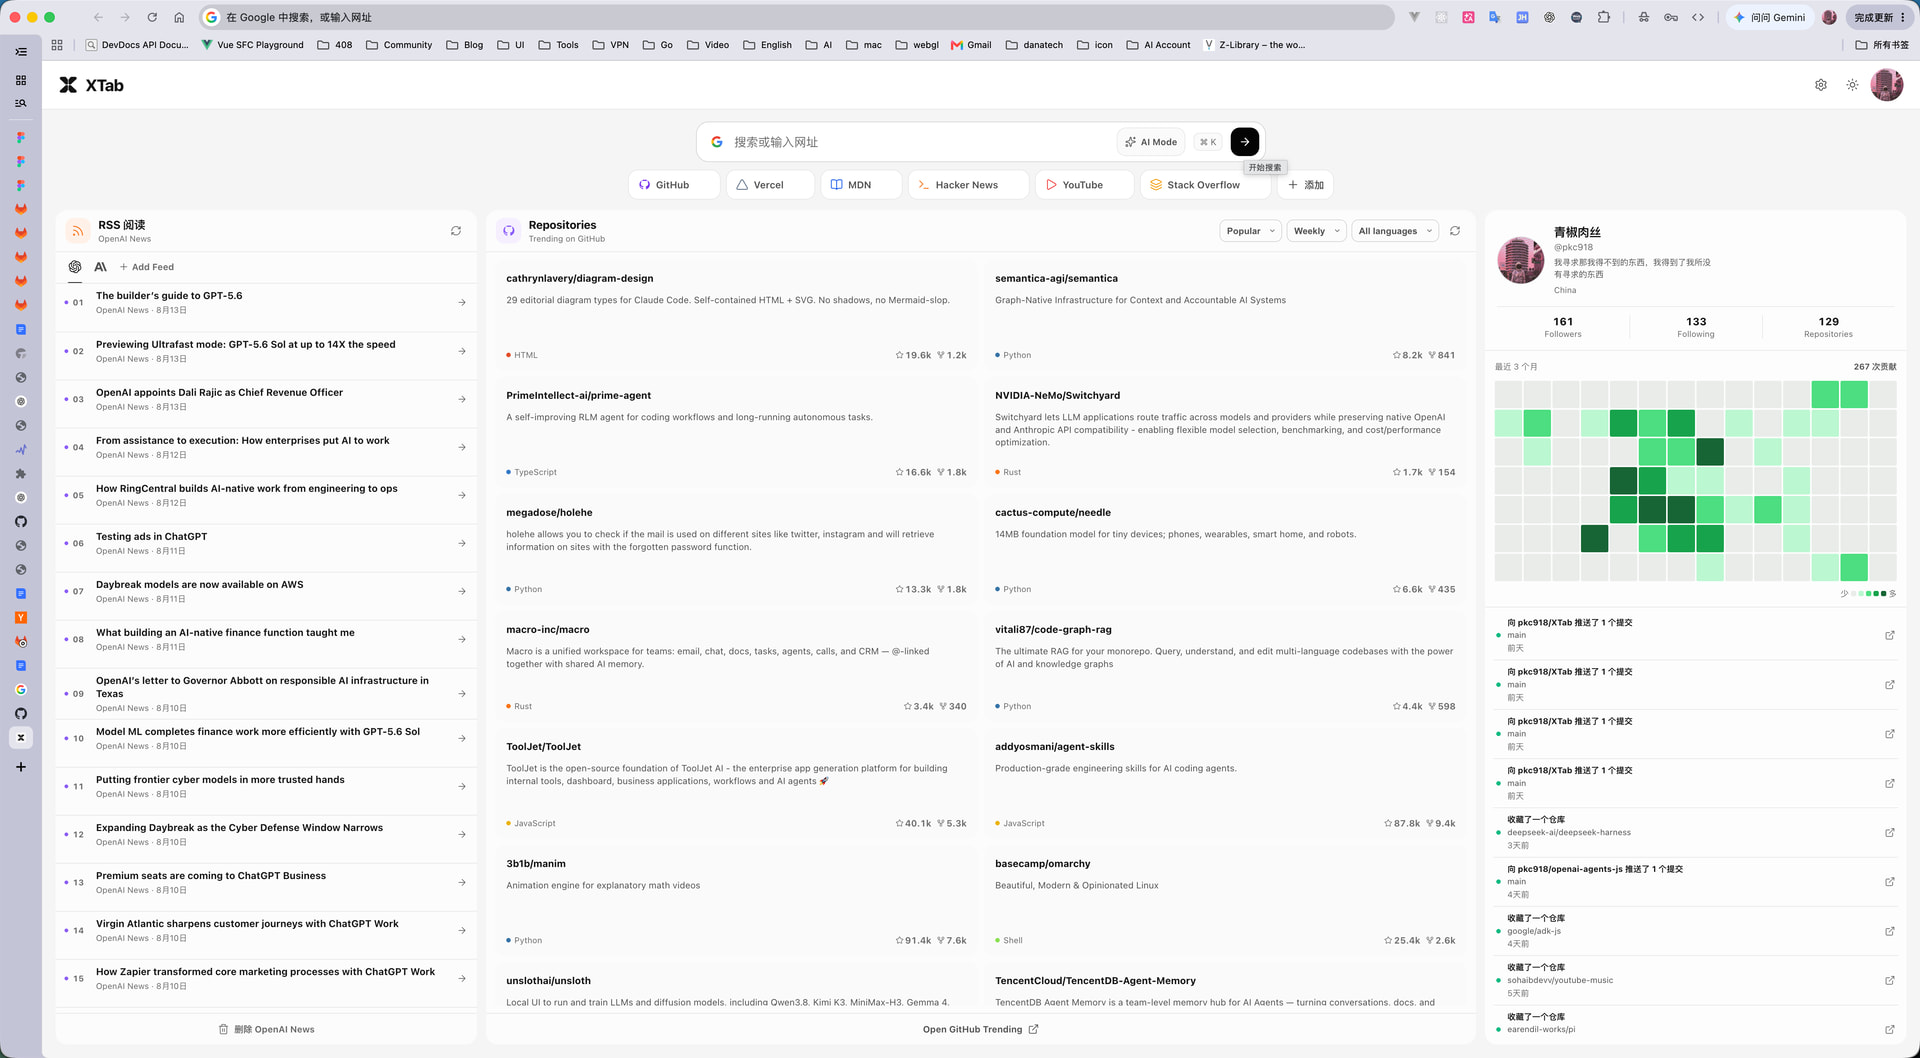Expand the Weekly time range dropdown

click(1316, 231)
